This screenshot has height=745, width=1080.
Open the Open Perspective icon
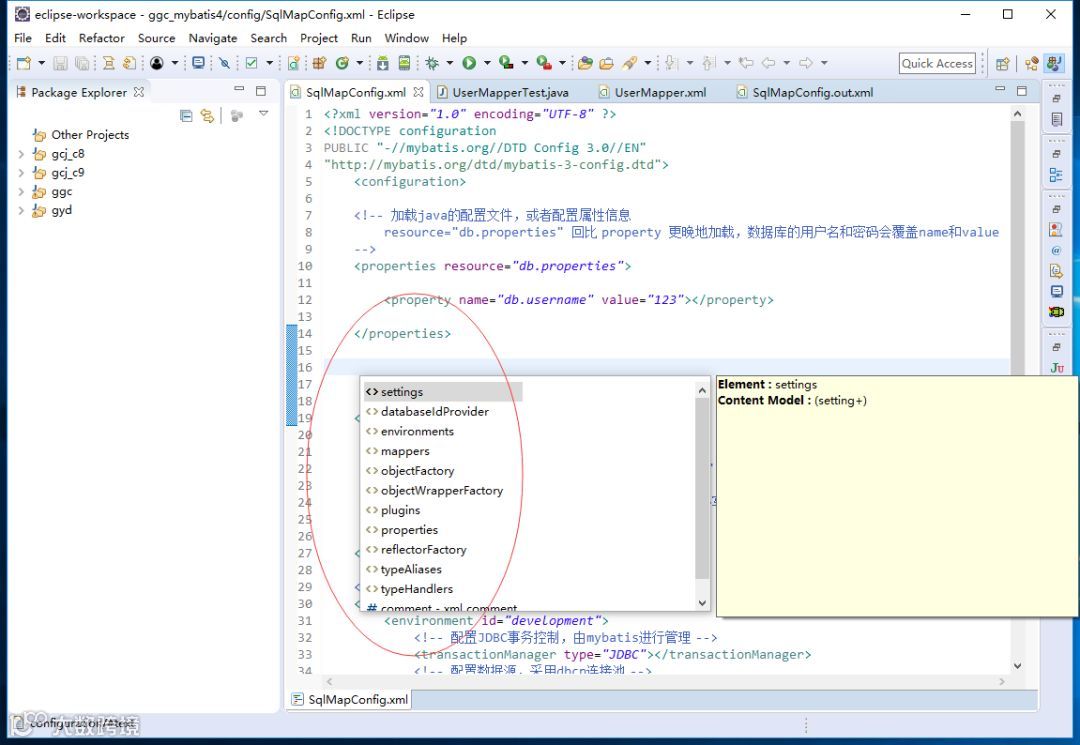tap(1003, 63)
